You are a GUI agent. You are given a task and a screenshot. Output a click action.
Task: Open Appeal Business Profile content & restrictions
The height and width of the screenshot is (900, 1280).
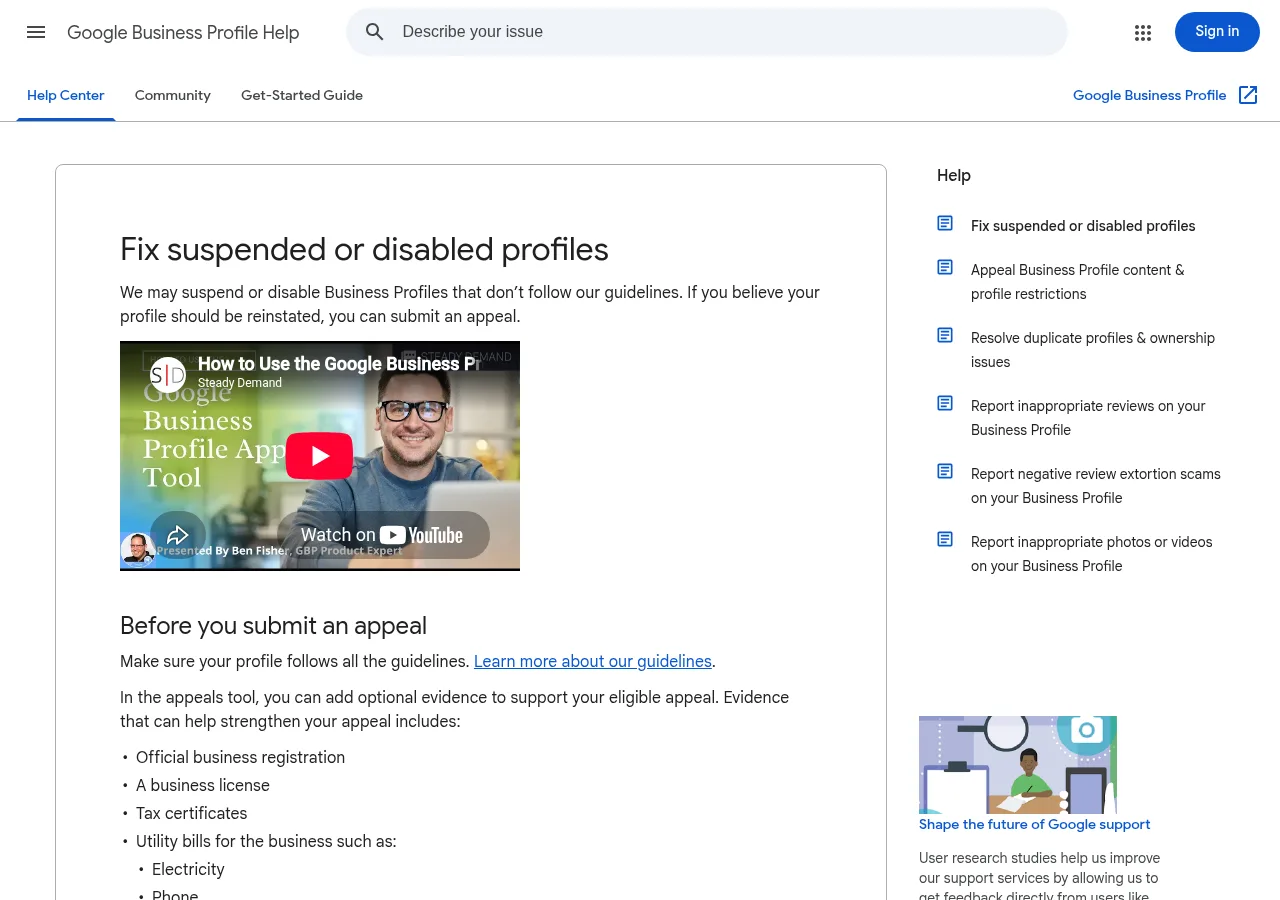pos(1078,282)
